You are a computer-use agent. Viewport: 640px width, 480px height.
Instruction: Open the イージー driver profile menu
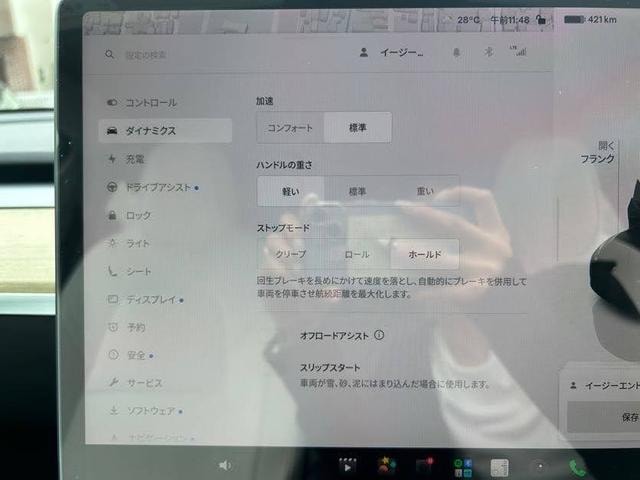point(402,53)
